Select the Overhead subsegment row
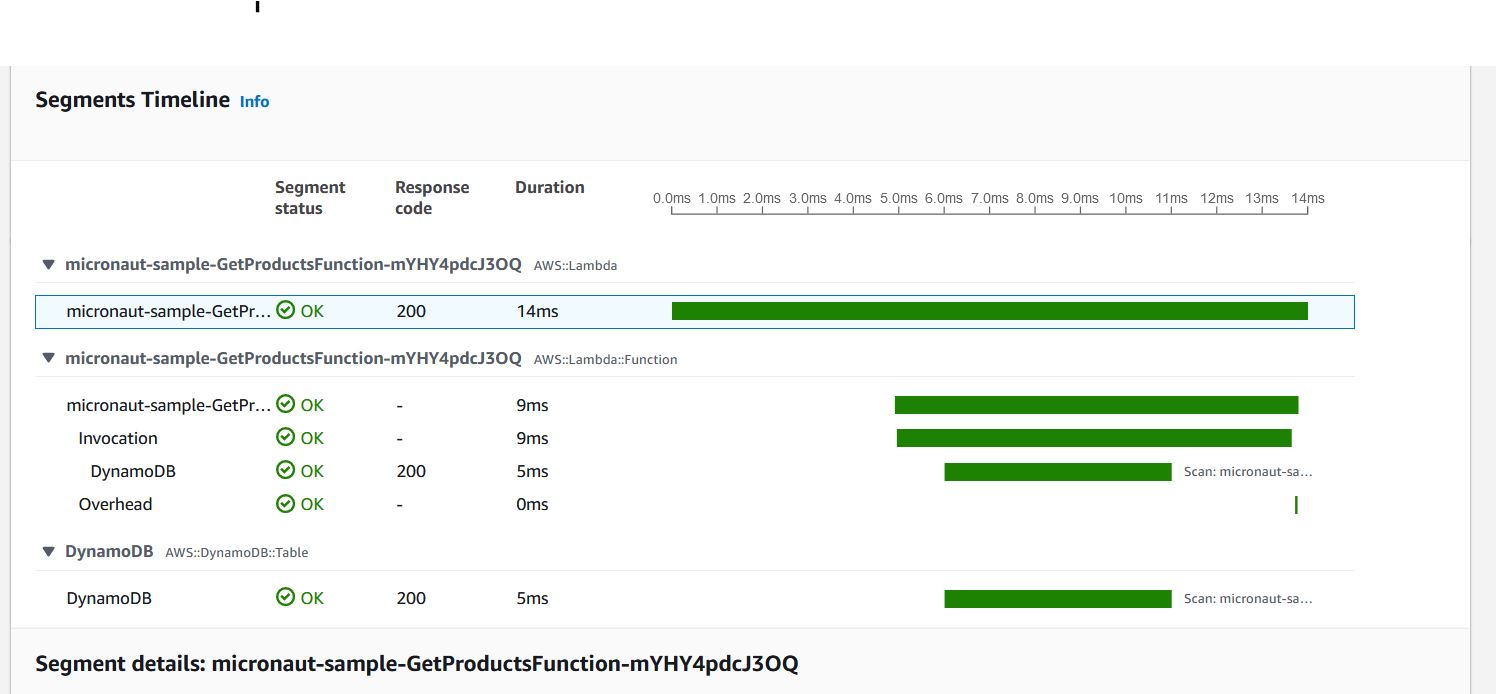1496x694 pixels. (x=695, y=504)
